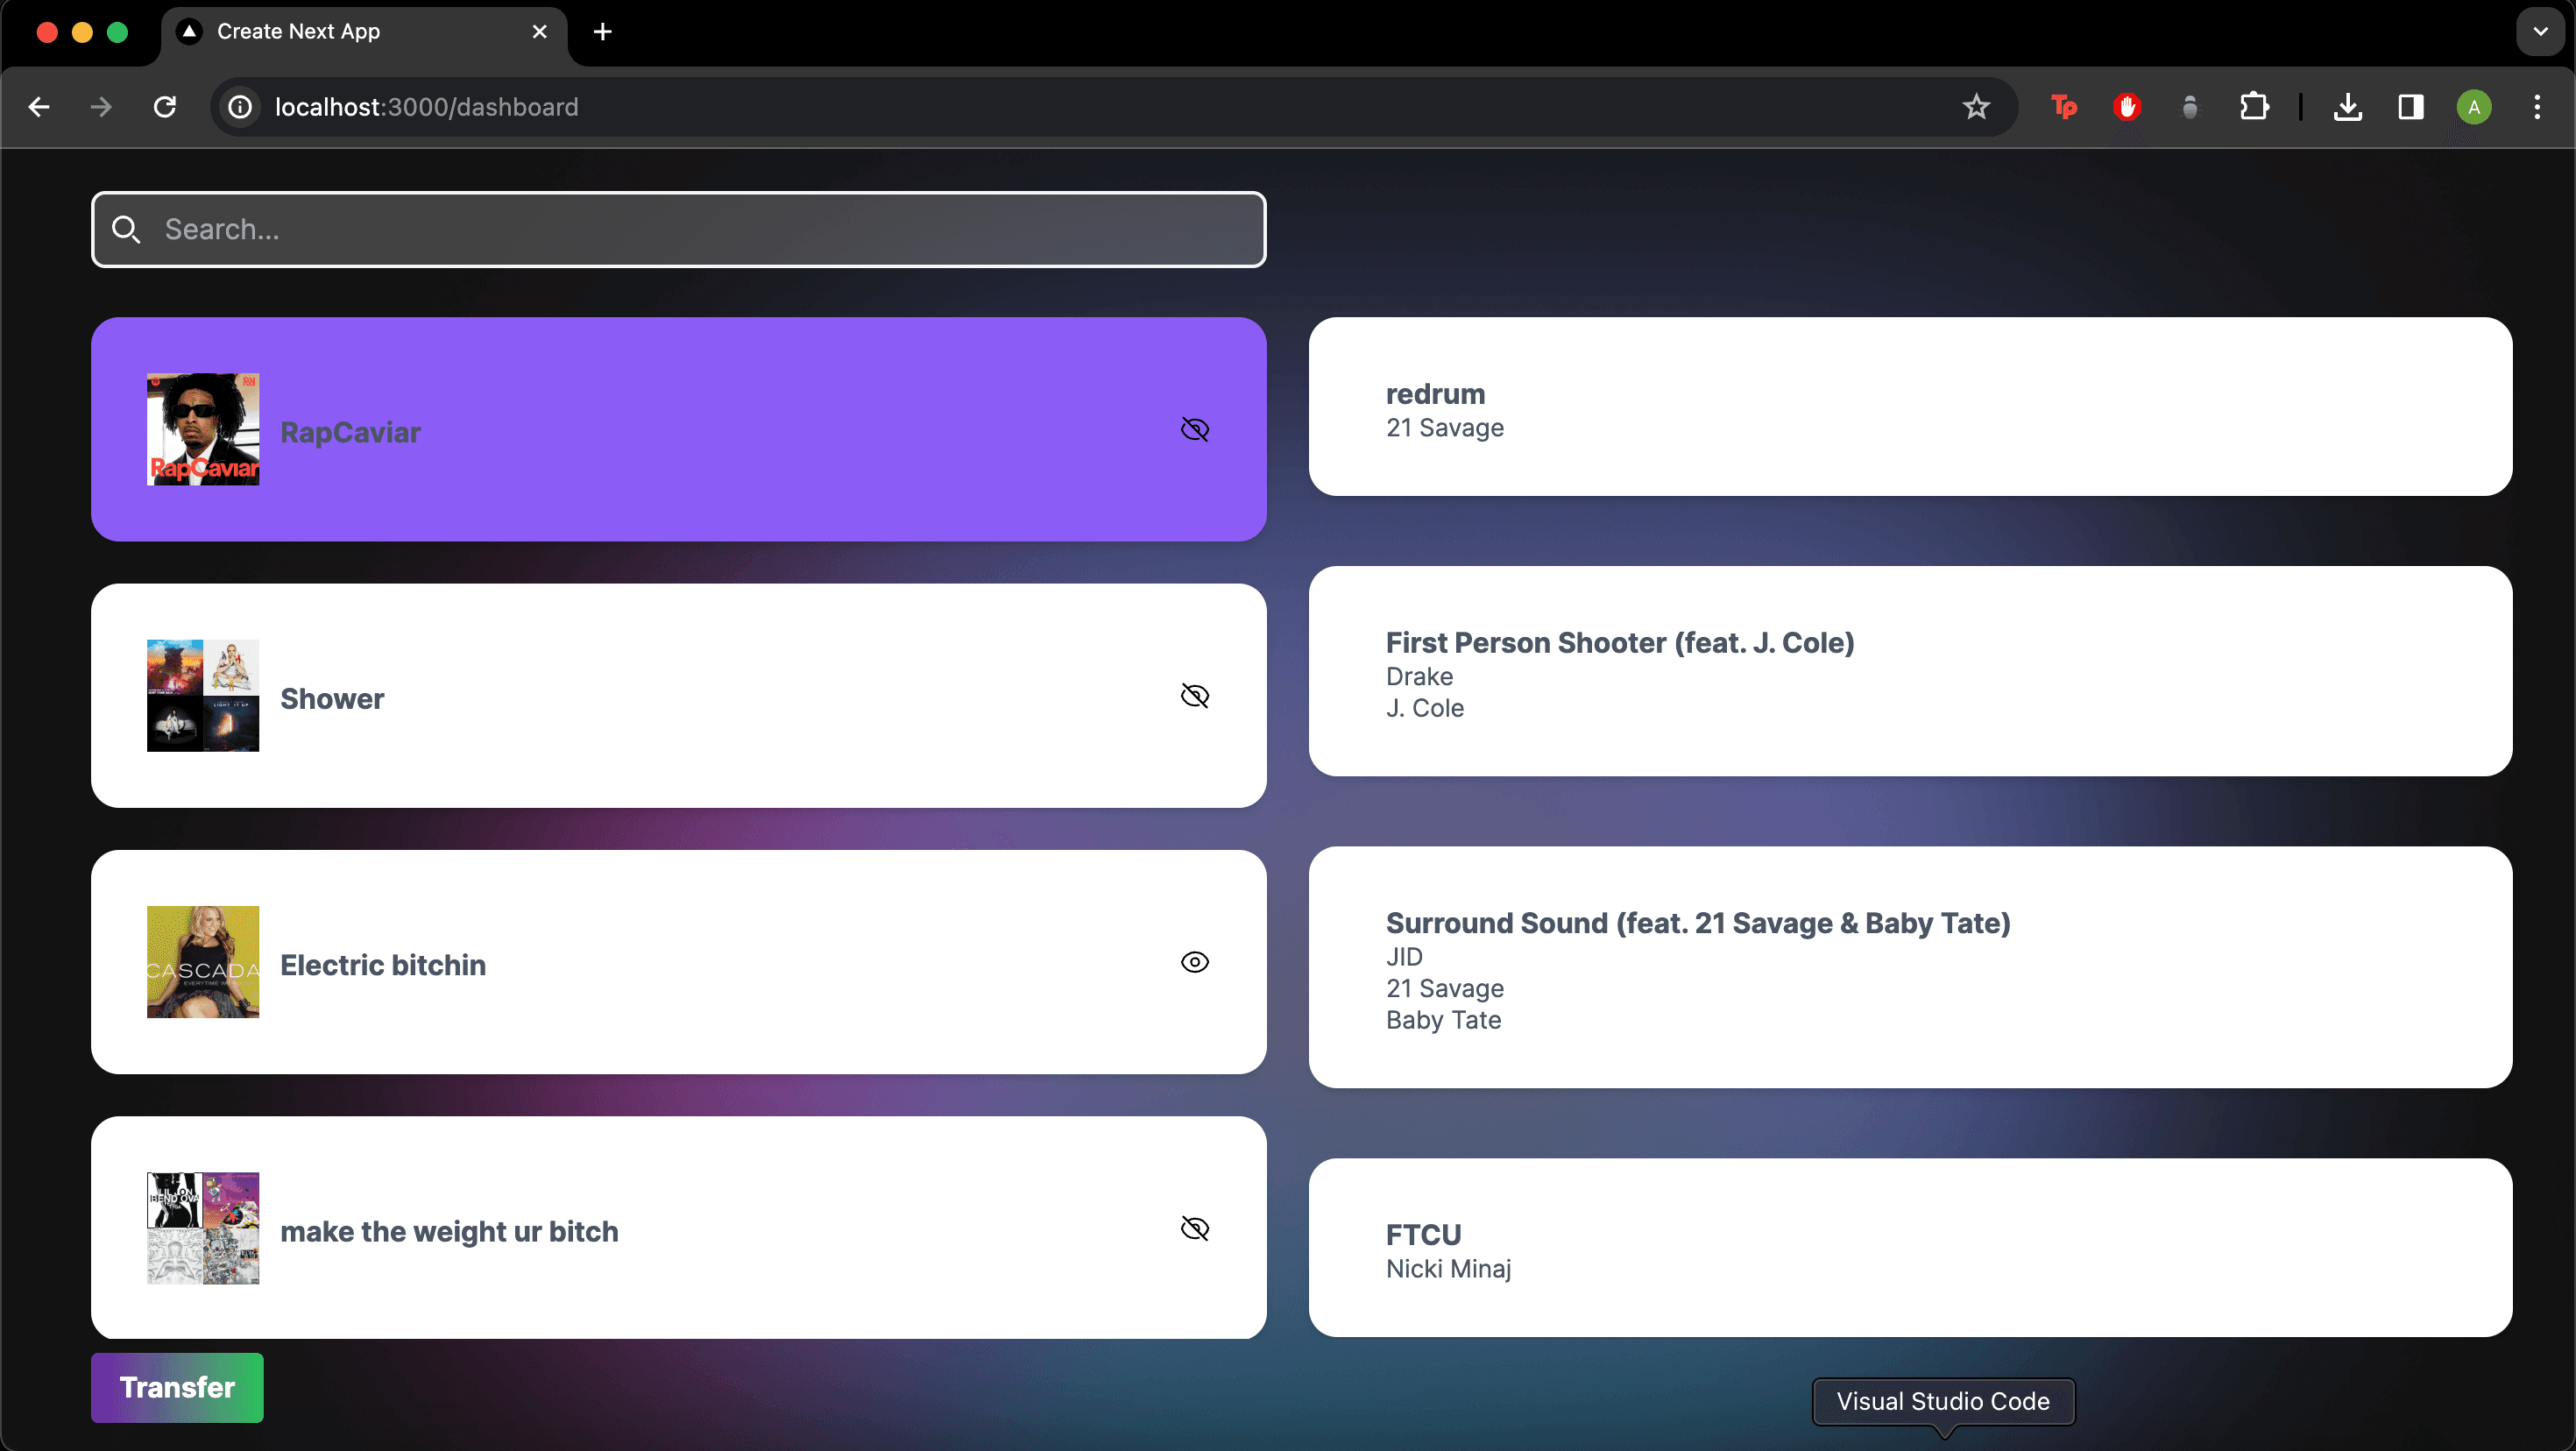Open cover collage of make the weight playlist
The image size is (2576, 1451).
[203, 1228]
